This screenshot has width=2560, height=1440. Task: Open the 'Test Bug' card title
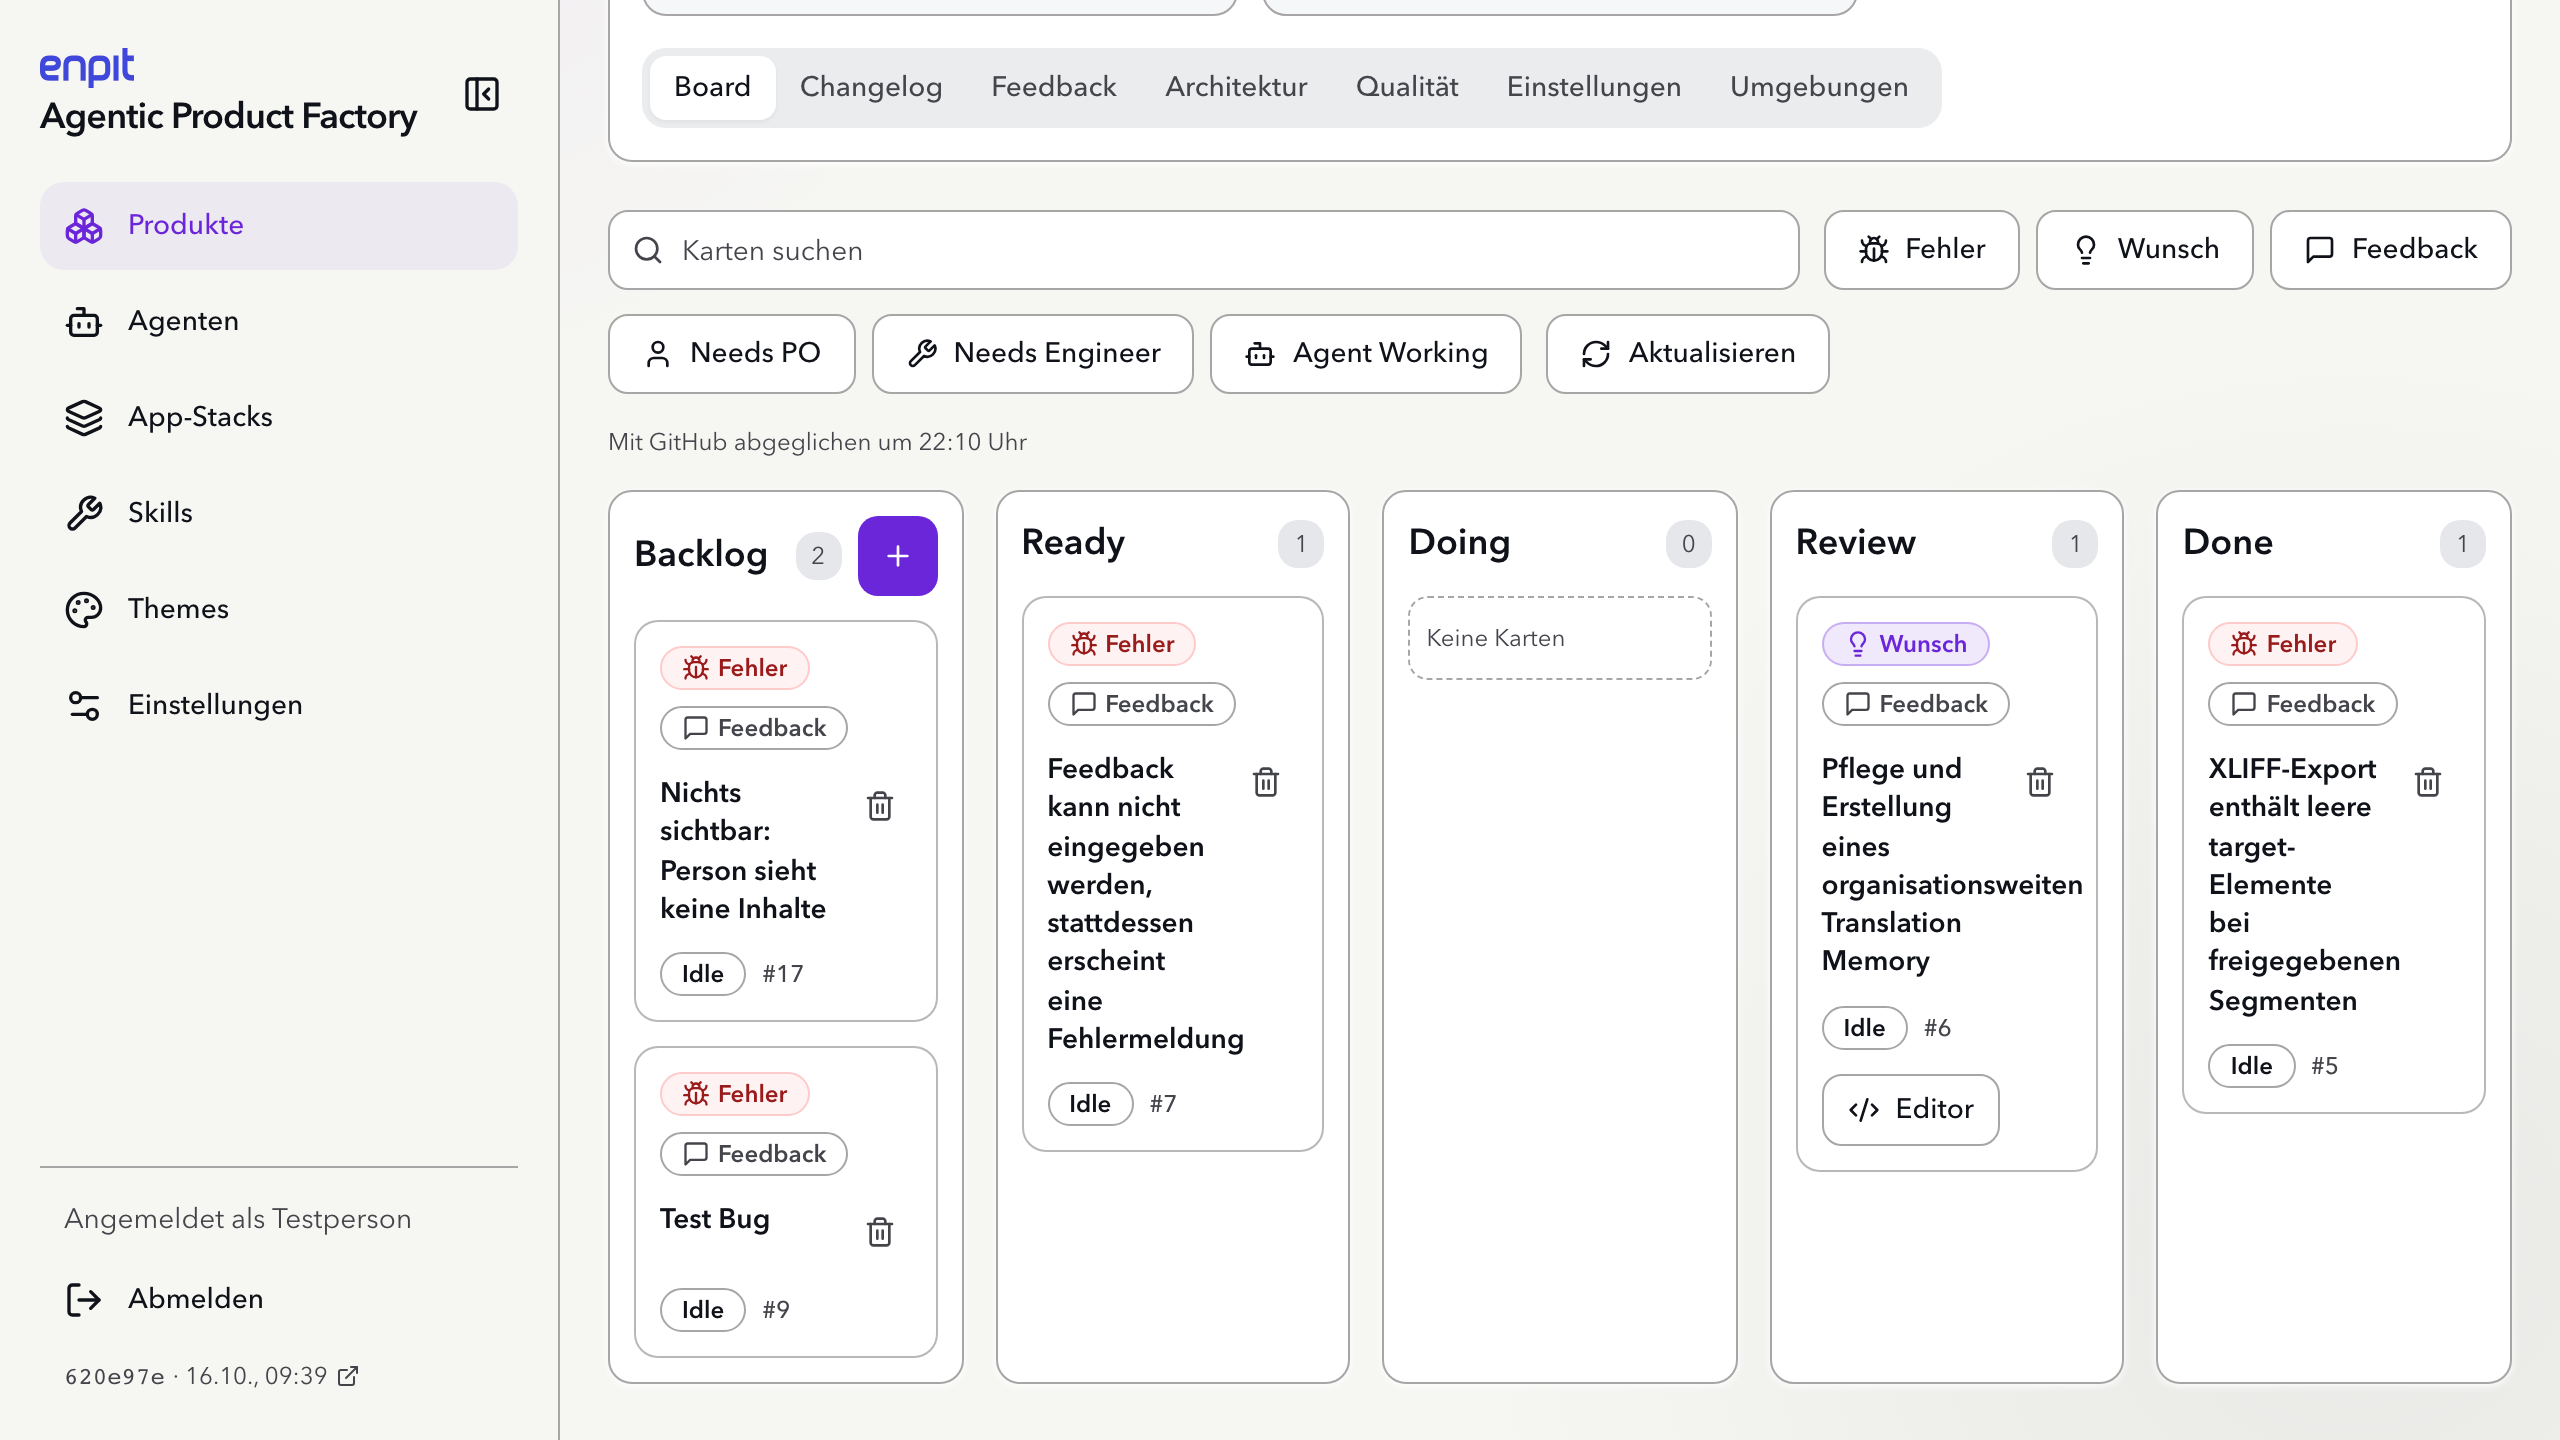point(715,1219)
